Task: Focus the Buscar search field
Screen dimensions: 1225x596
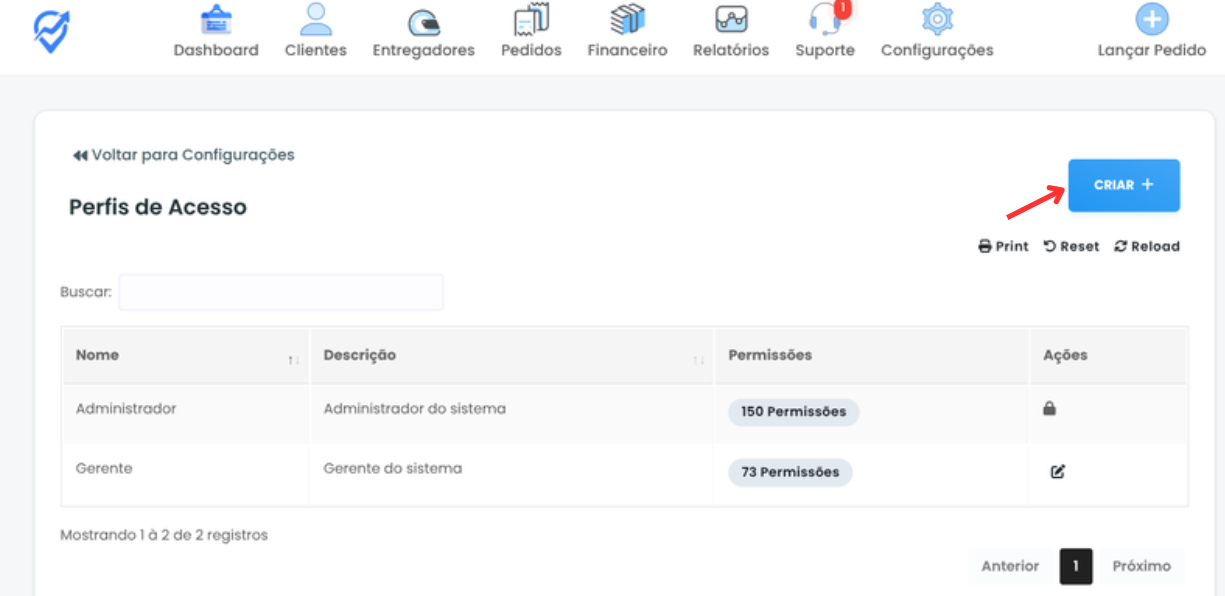Action: click(281, 293)
